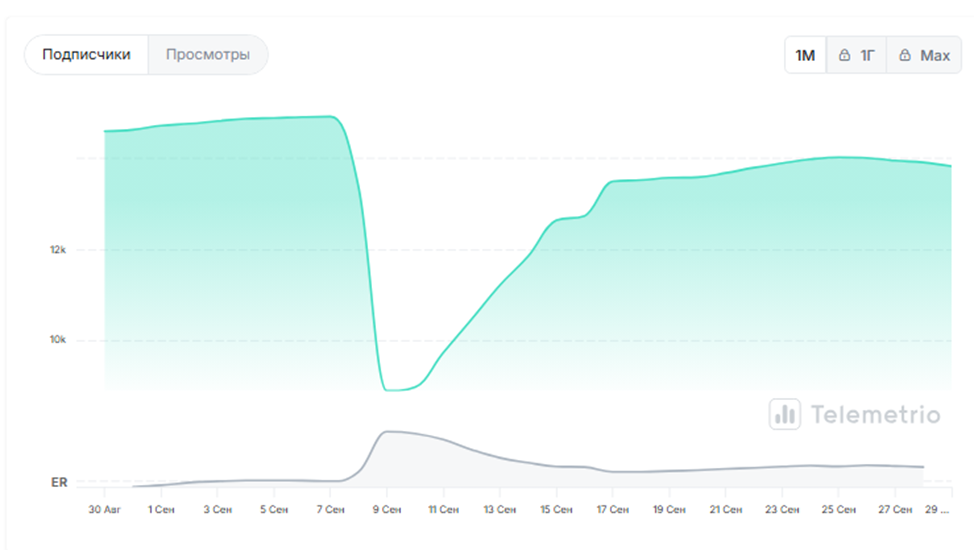
Task: Open the Просмотры tab
Action: coord(208,55)
